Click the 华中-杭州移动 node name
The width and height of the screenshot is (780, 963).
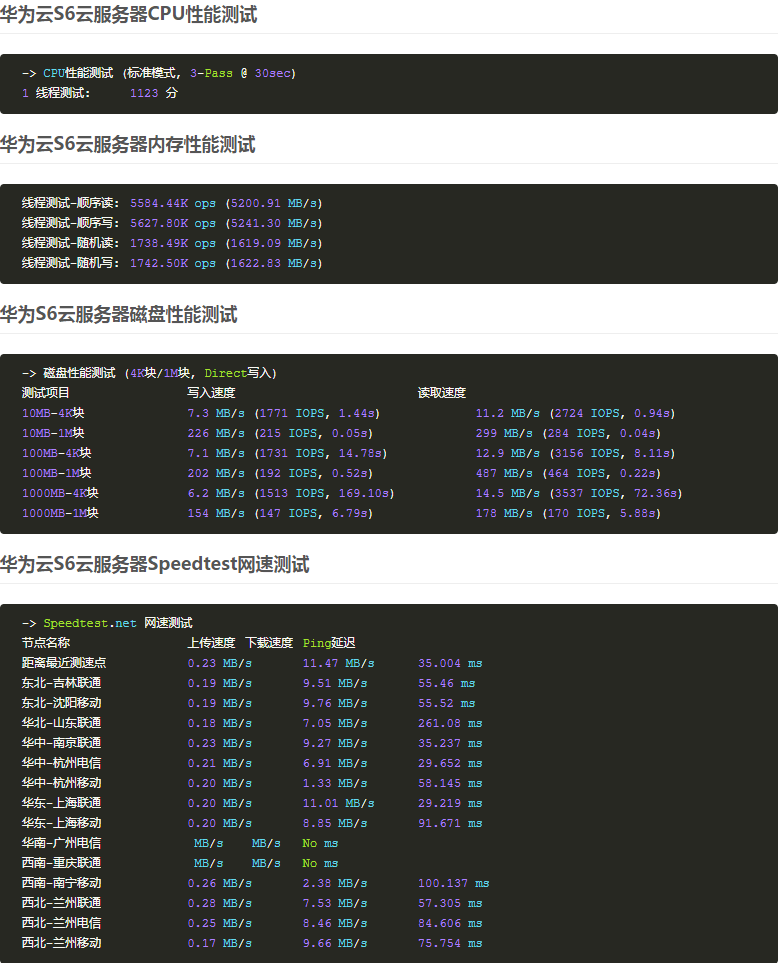(61, 782)
